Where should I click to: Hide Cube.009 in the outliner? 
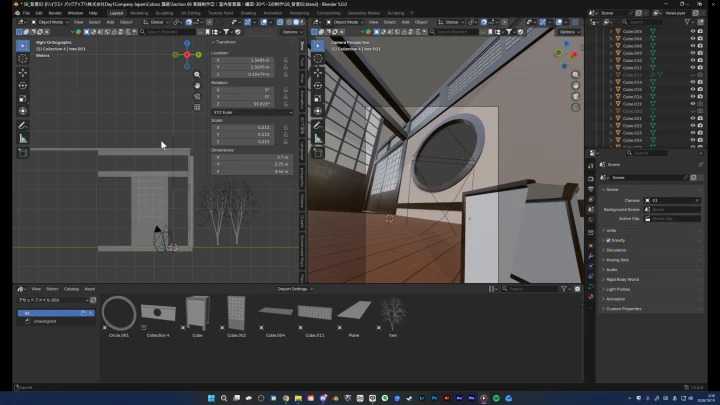[692, 53]
